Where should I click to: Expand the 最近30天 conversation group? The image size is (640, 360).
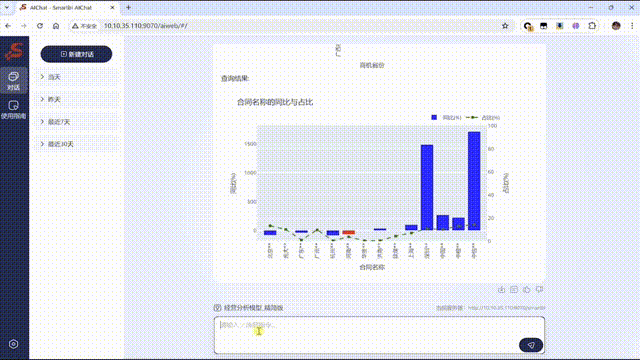(78, 144)
